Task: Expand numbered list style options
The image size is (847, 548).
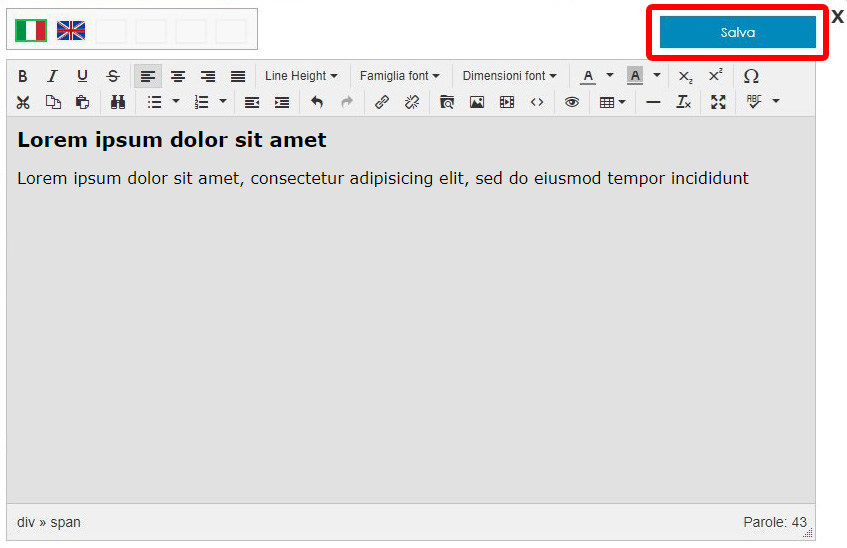Action: [223, 101]
